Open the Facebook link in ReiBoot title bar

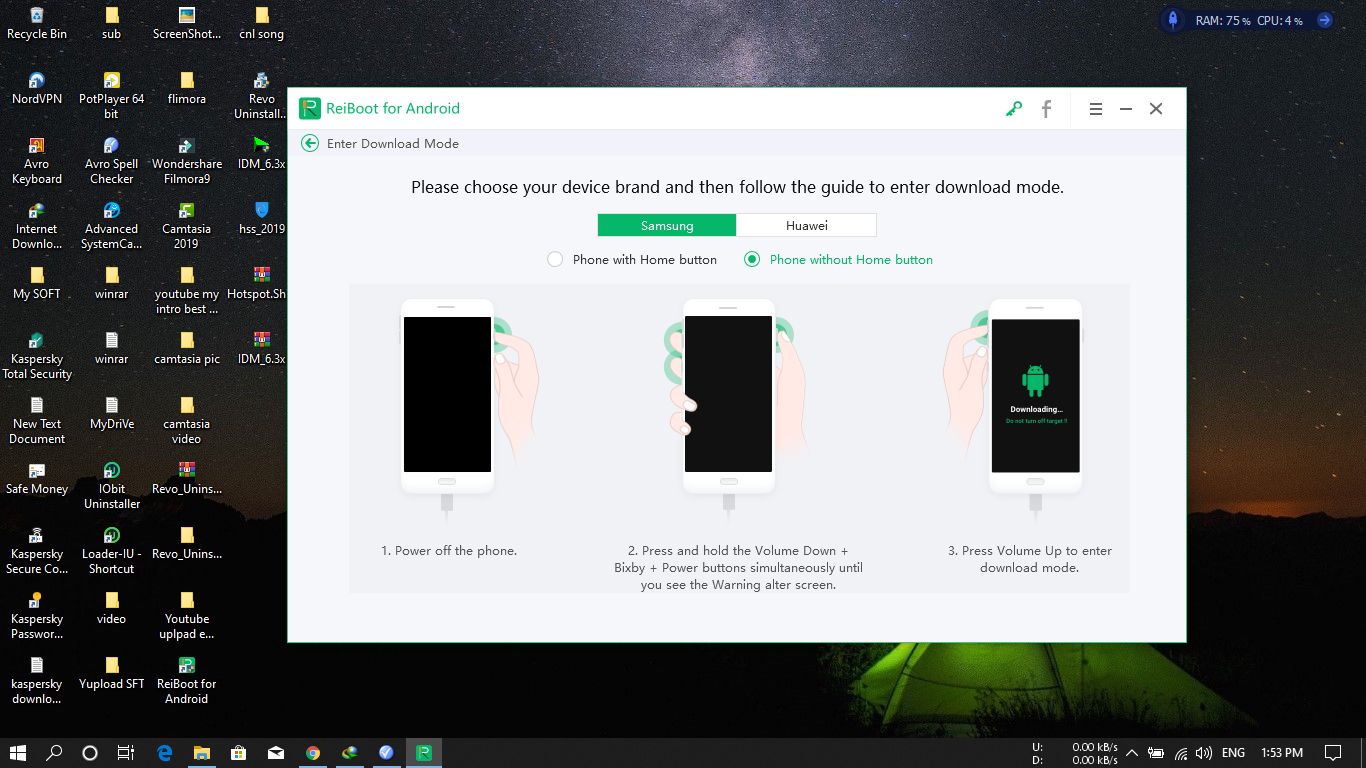click(1046, 109)
